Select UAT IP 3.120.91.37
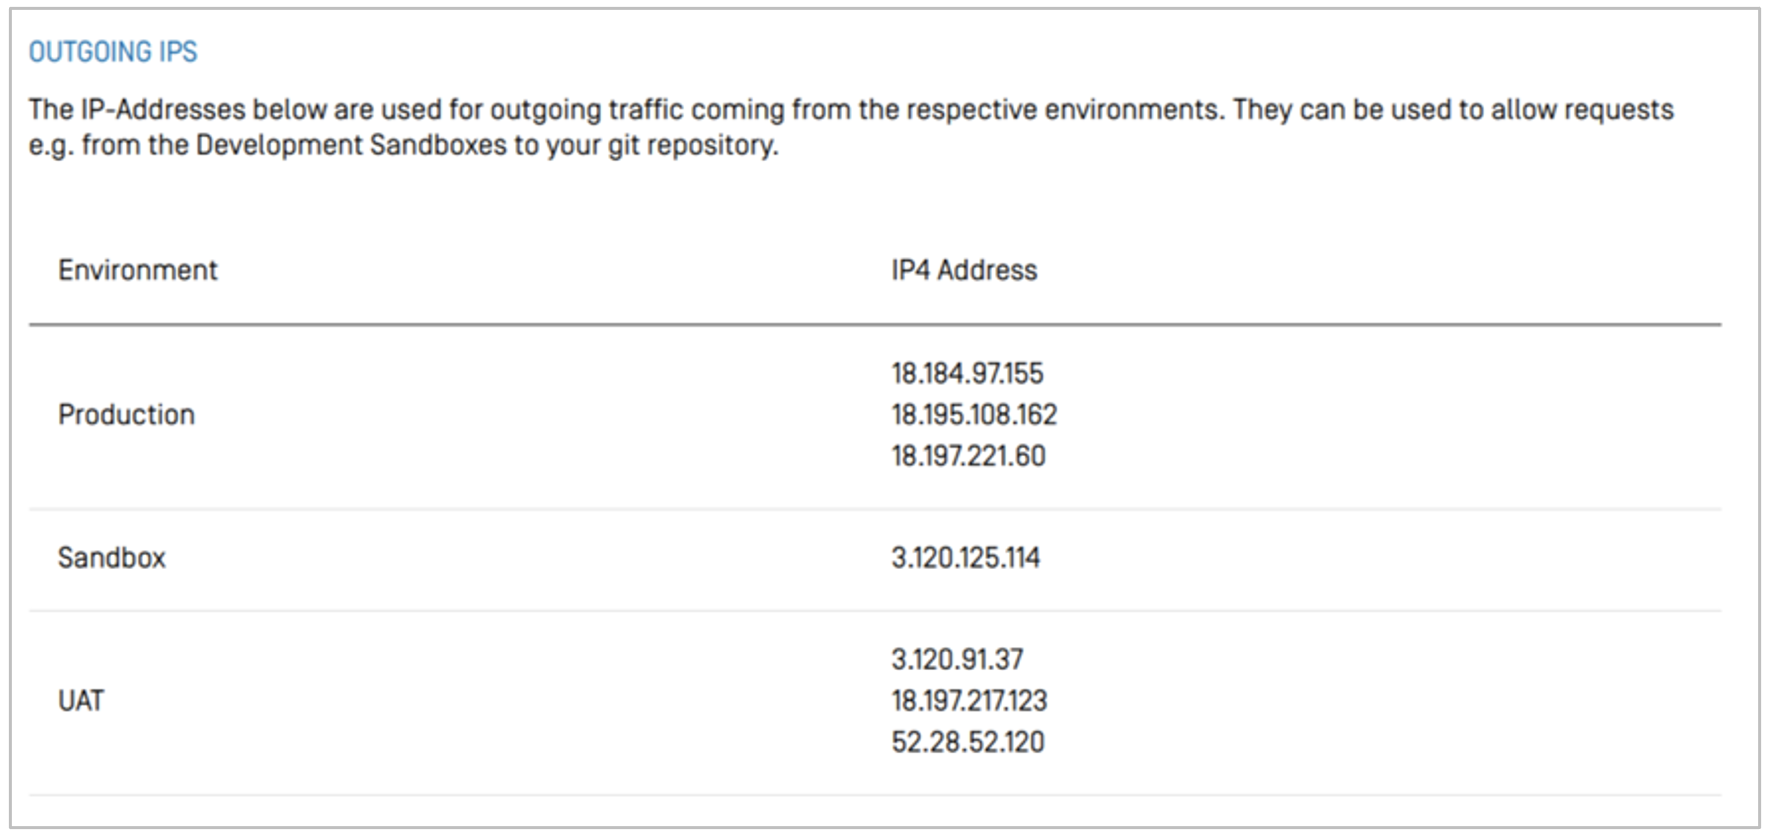 coord(957,660)
